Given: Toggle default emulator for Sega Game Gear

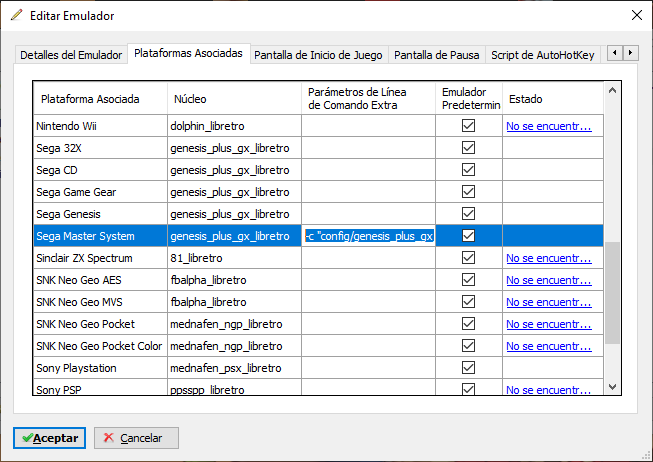Looking at the screenshot, I should point(469,192).
